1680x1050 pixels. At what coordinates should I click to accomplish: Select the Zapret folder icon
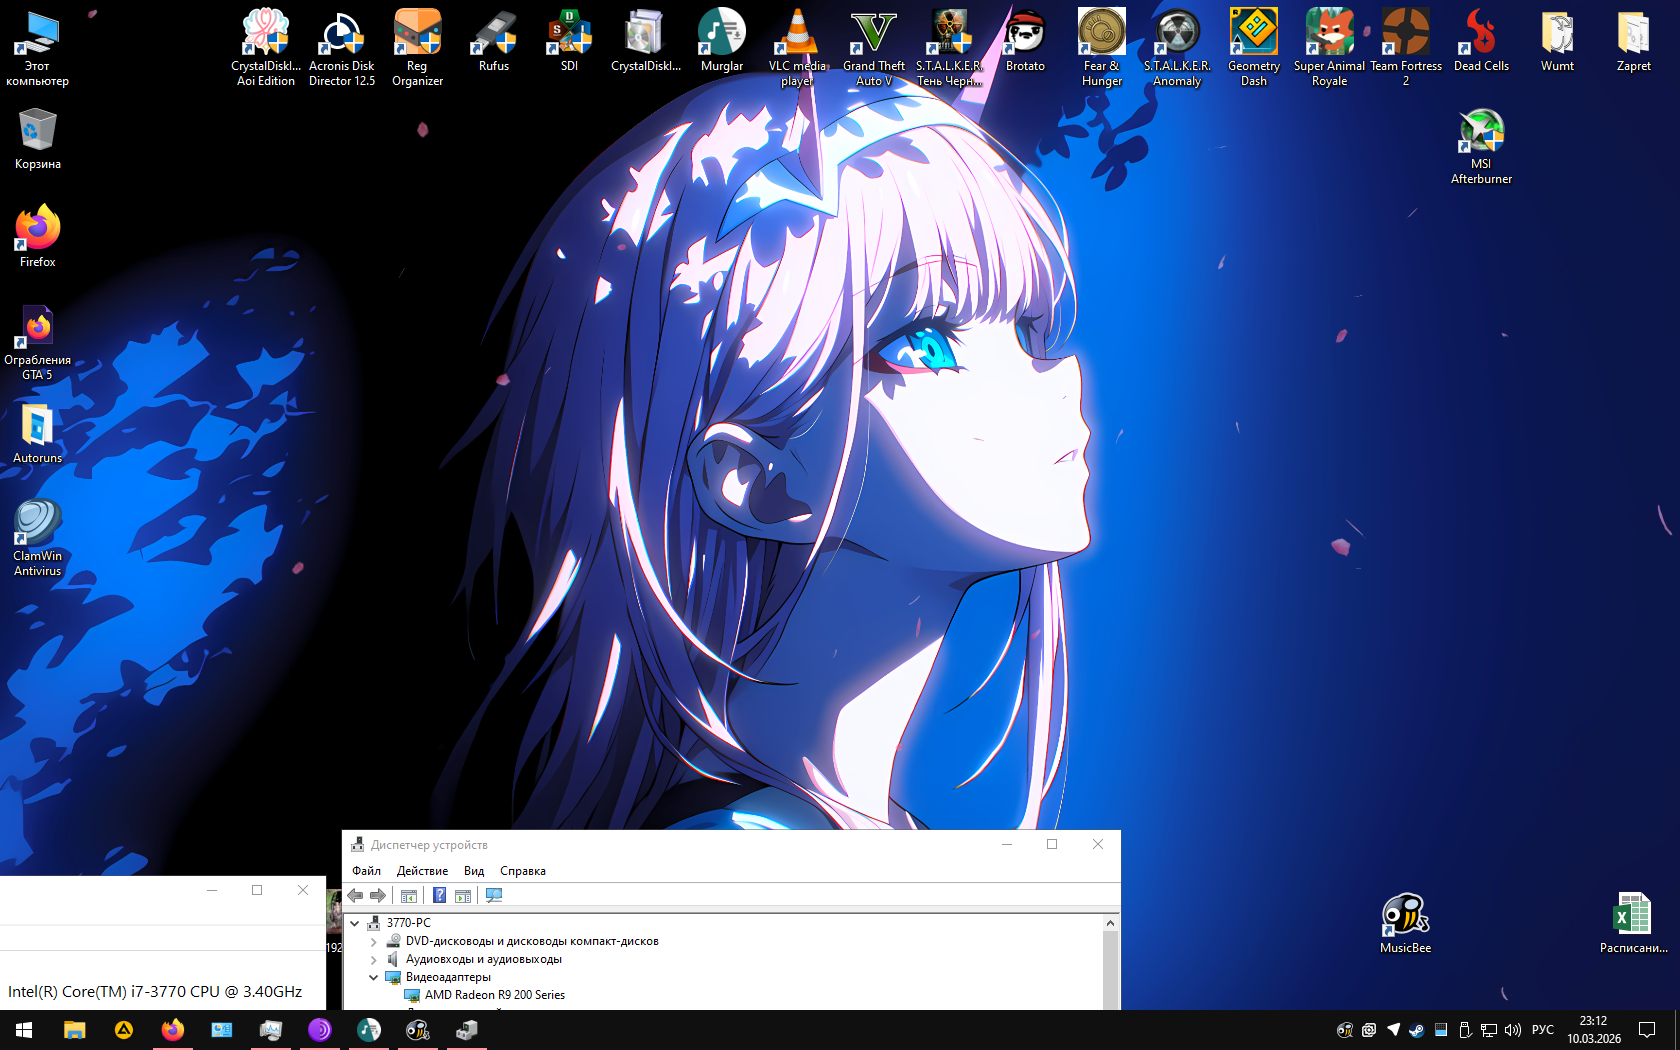tap(1633, 41)
